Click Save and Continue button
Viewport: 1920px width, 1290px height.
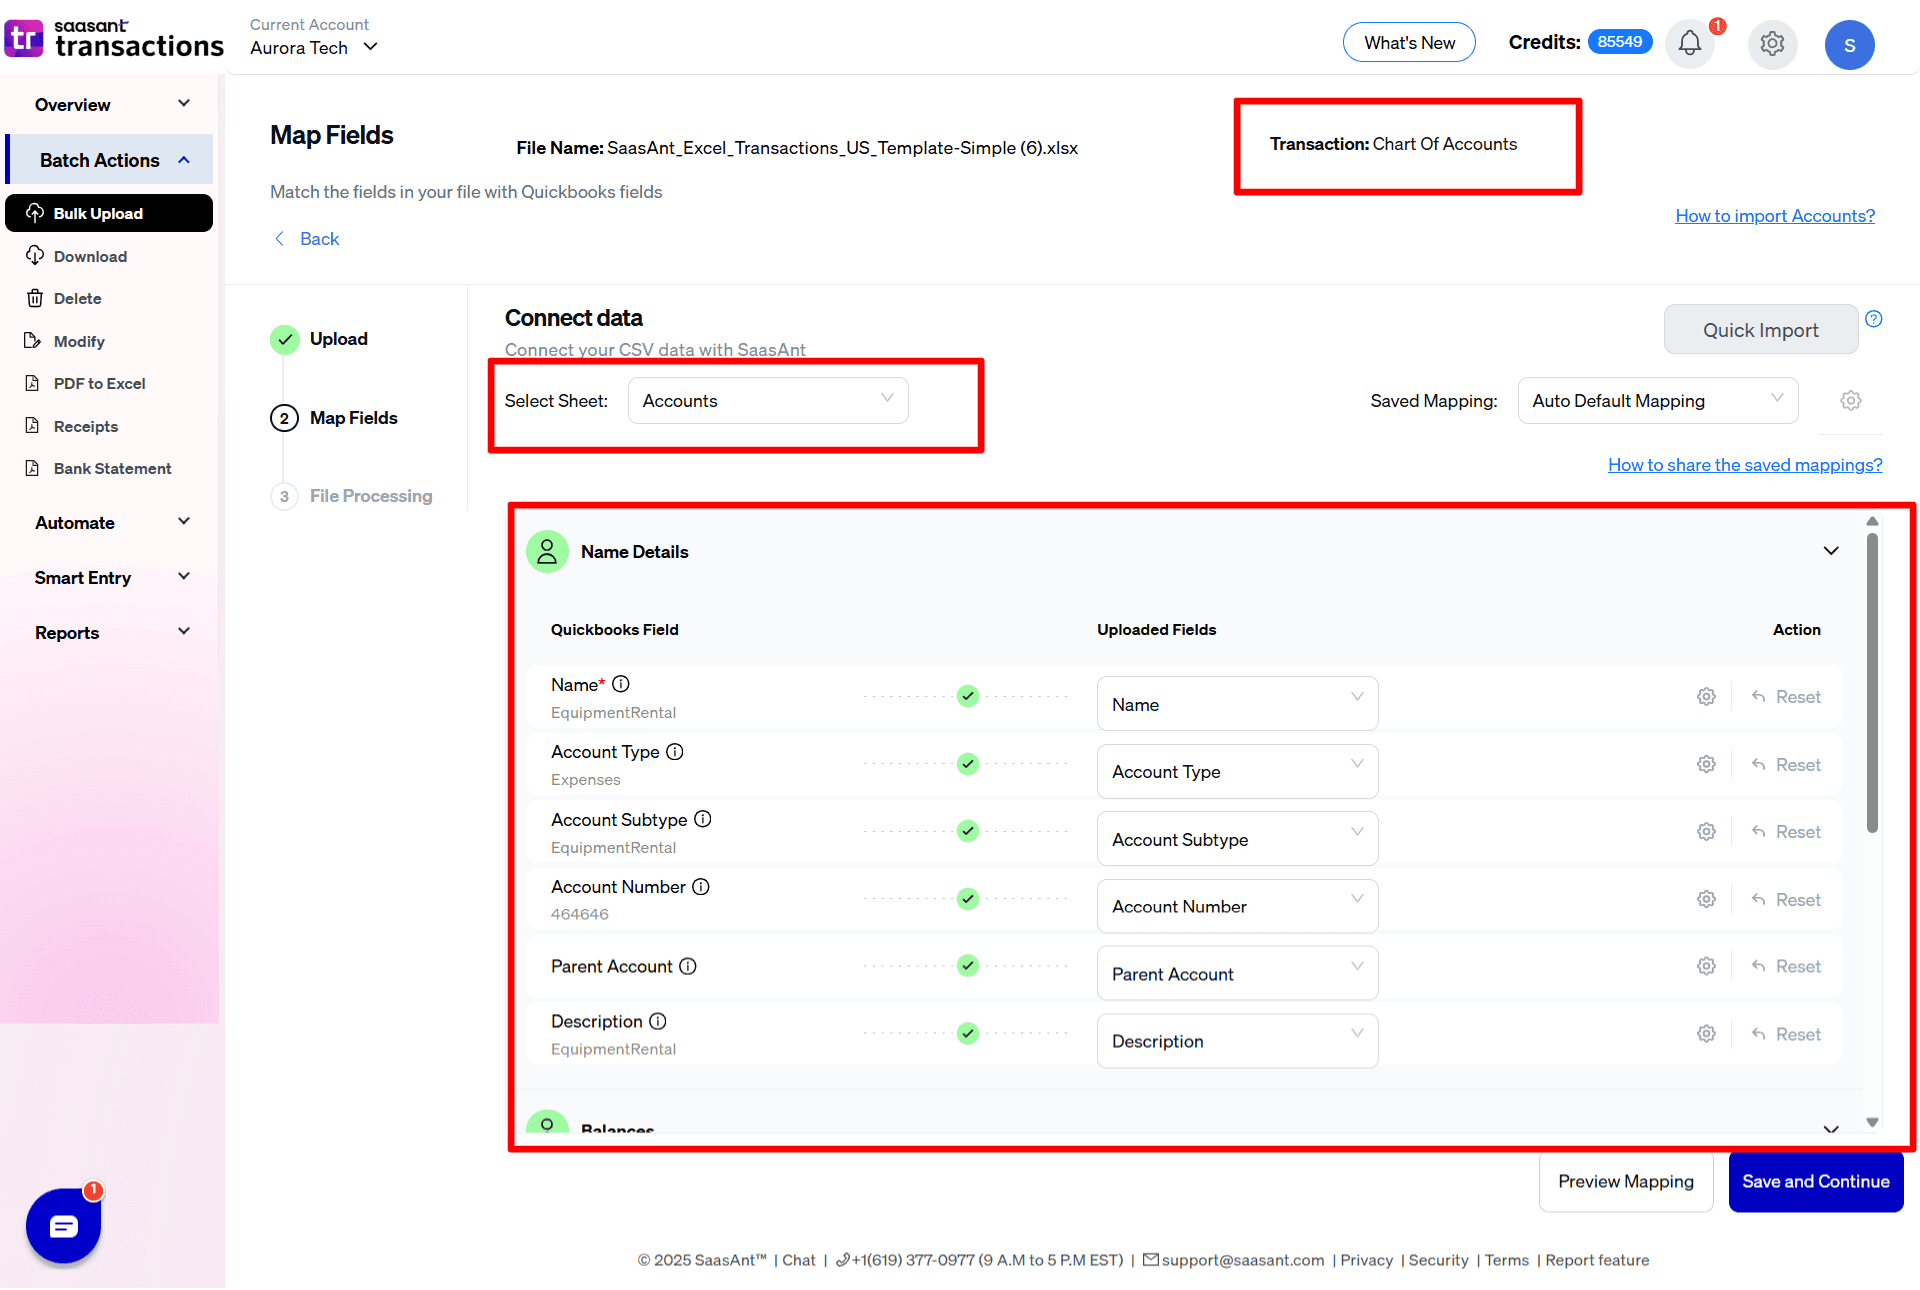coord(1815,1182)
